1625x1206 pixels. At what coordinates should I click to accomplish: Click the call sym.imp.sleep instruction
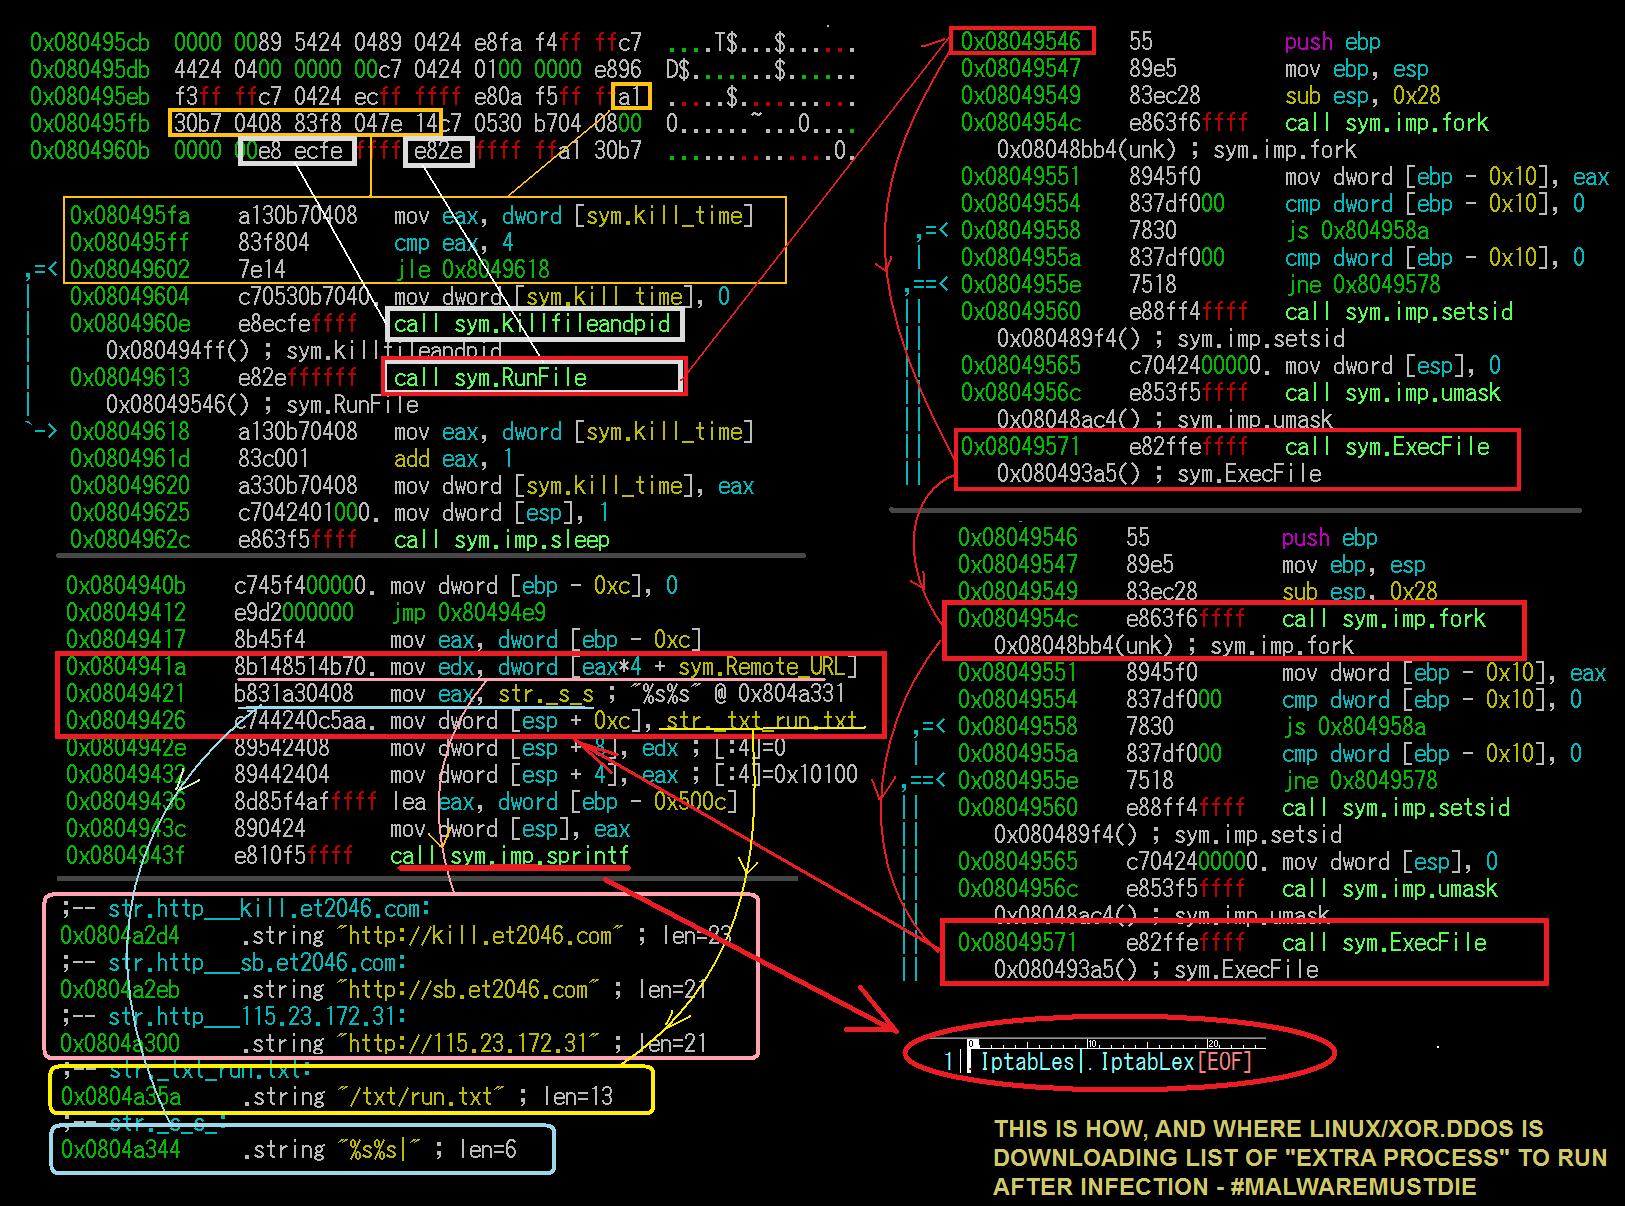[x=501, y=540]
